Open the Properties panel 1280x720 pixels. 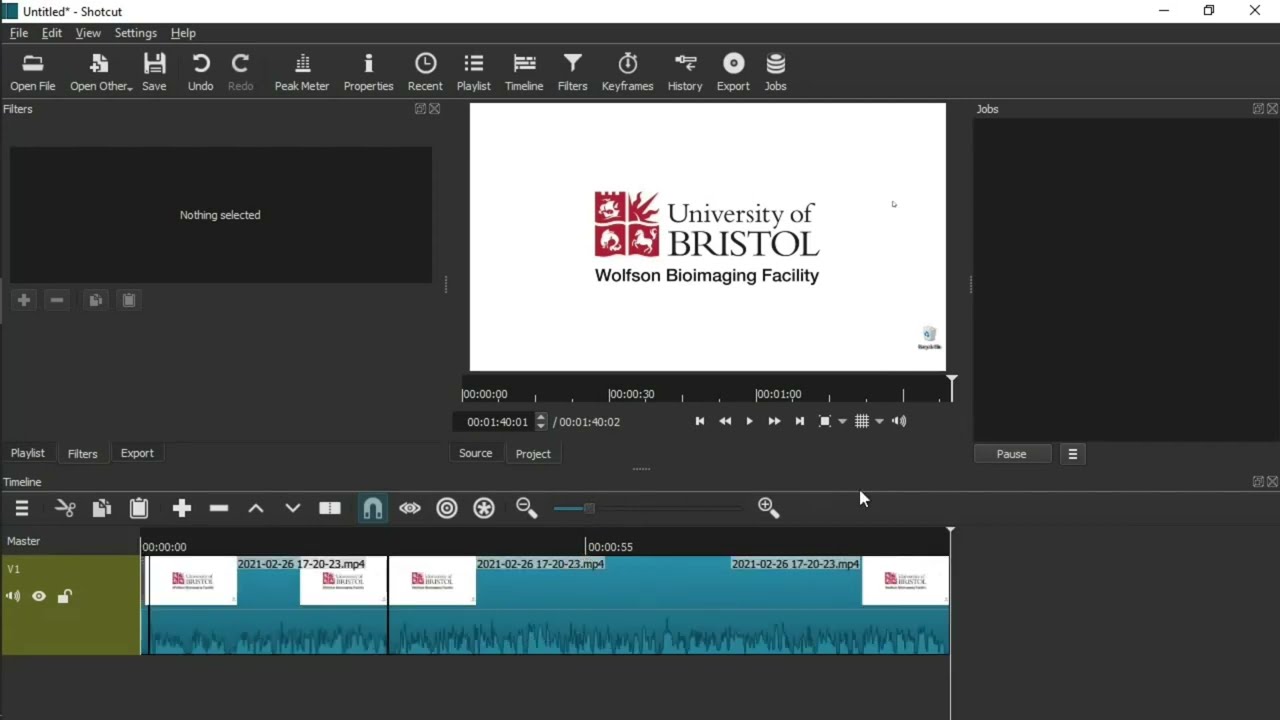368,73
